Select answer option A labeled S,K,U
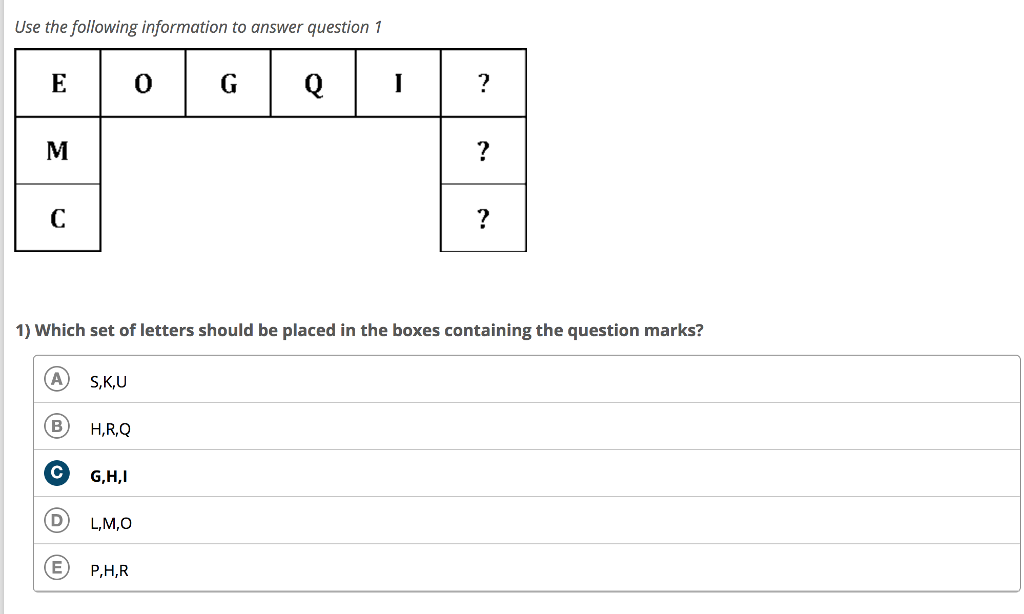The image size is (1024, 614). click(x=58, y=379)
